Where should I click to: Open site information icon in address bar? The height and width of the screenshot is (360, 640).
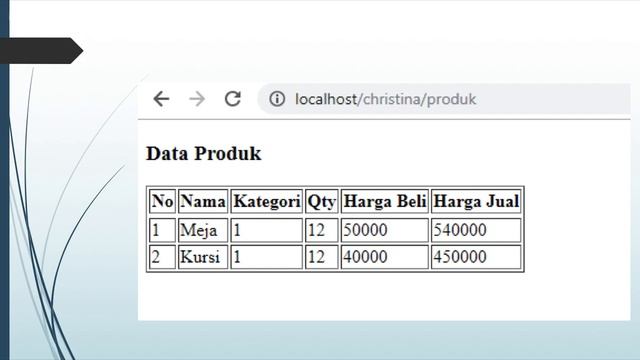[277, 99]
